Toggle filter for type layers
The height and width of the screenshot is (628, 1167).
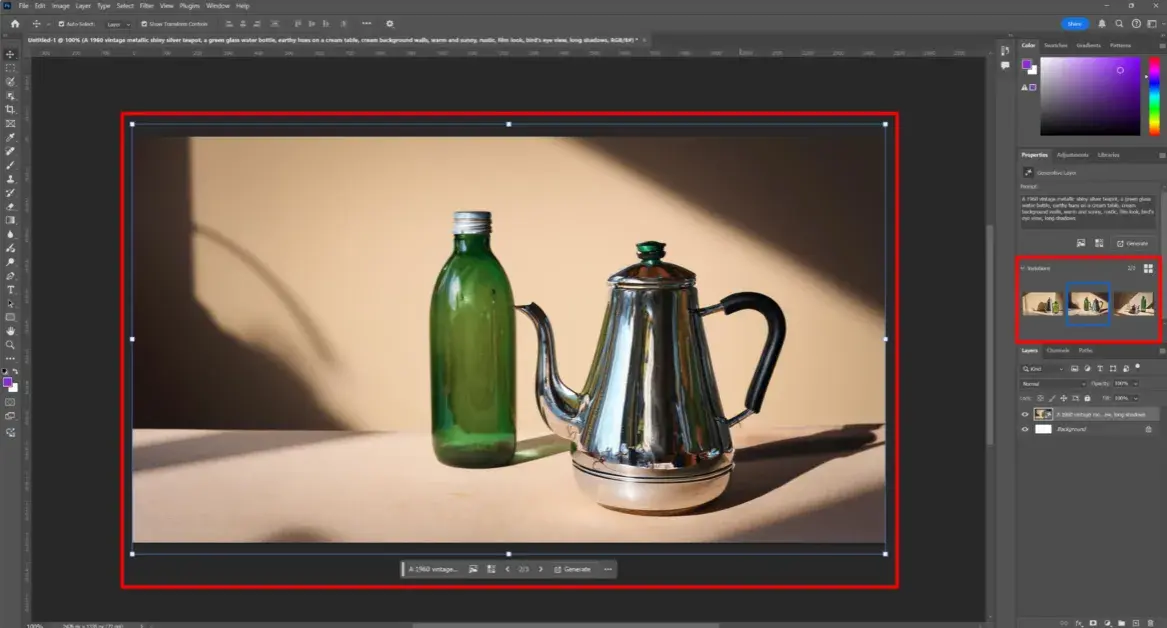(1100, 368)
